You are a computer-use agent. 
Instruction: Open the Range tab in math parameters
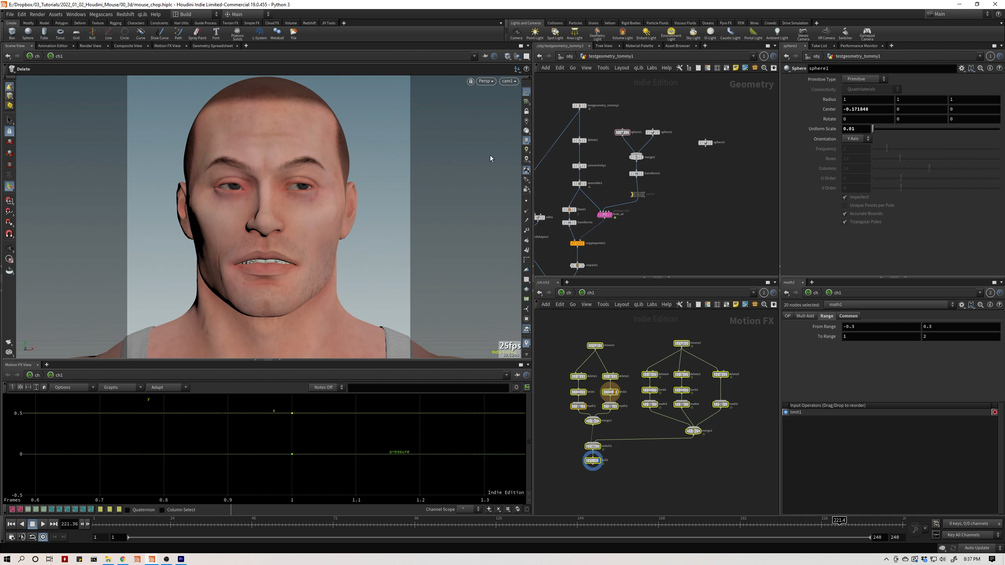click(x=827, y=316)
